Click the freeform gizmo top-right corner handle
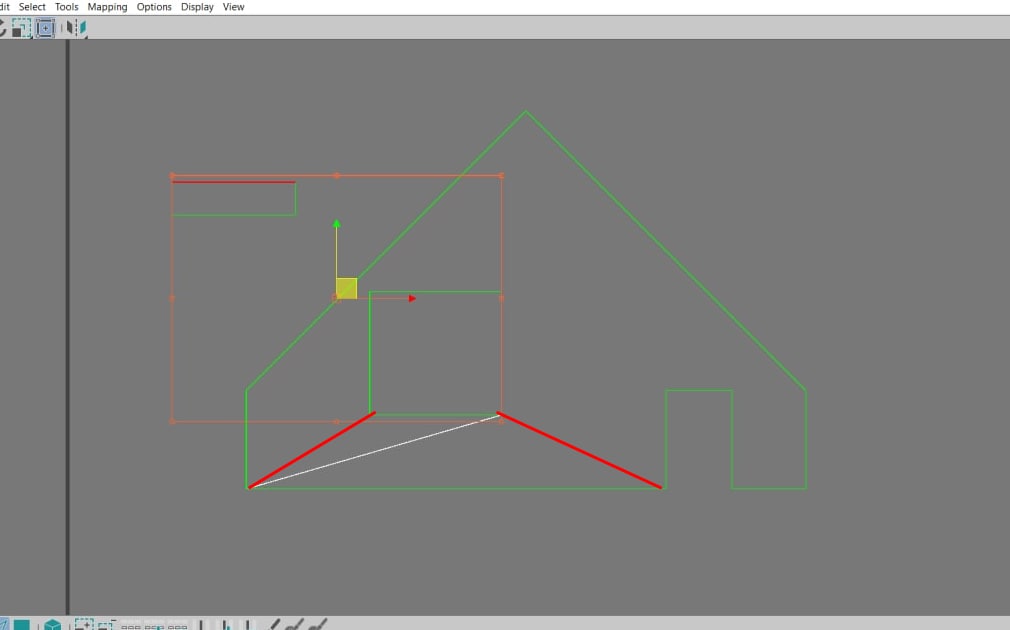 coord(501,175)
